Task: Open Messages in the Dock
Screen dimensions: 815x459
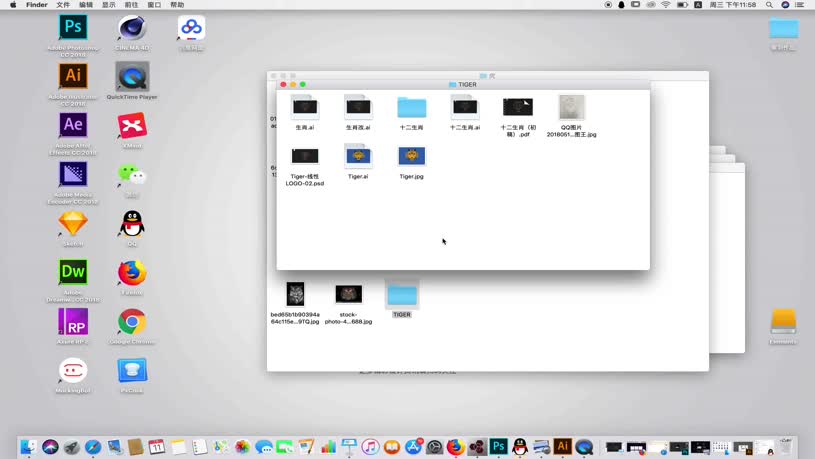Action: pos(264,447)
